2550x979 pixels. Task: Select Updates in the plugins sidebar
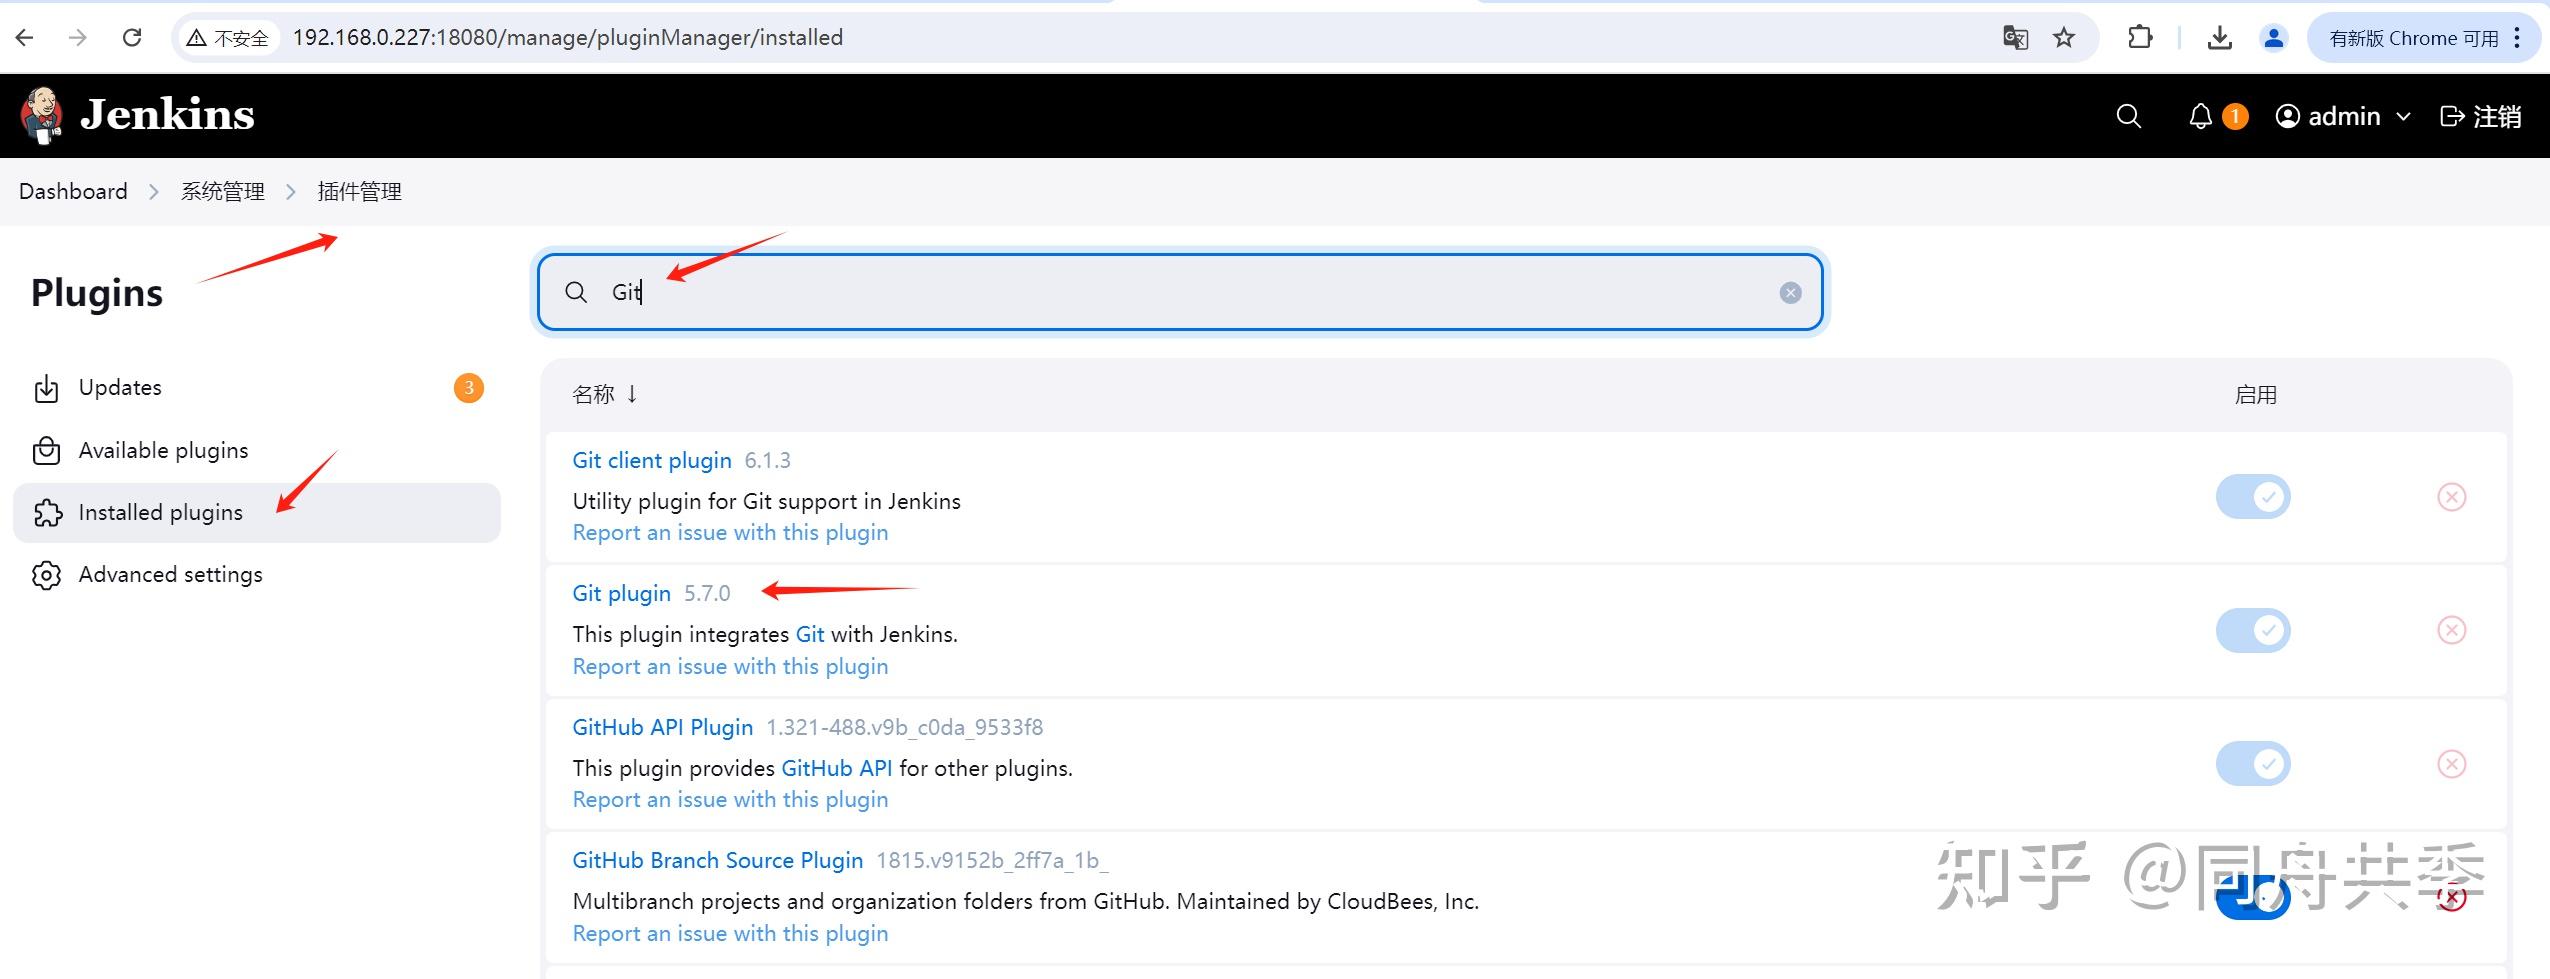[119, 388]
